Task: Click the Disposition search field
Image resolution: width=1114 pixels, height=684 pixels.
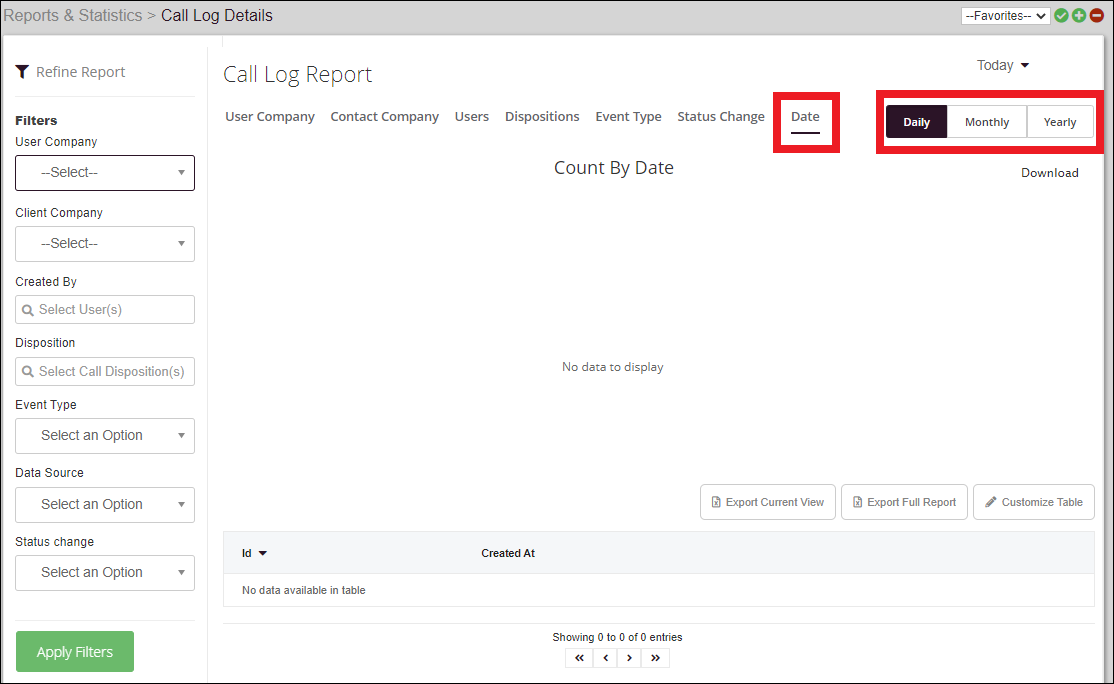Action: pos(105,371)
